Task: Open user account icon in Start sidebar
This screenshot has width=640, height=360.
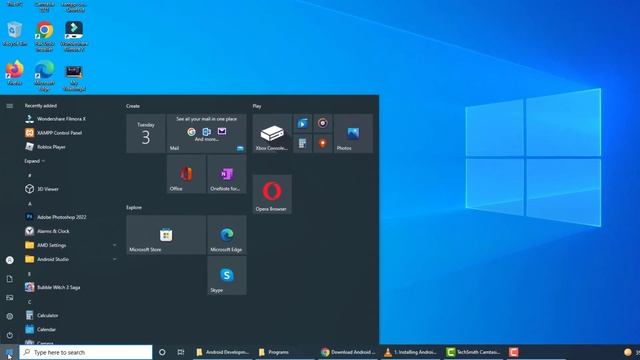Action: (10, 260)
